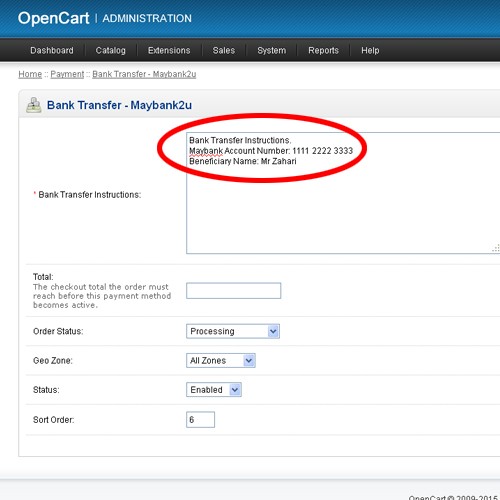Click inside the Bank Transfer Instructions textarea
This screenshot has height=500, width=500.
tap(343, 193)
